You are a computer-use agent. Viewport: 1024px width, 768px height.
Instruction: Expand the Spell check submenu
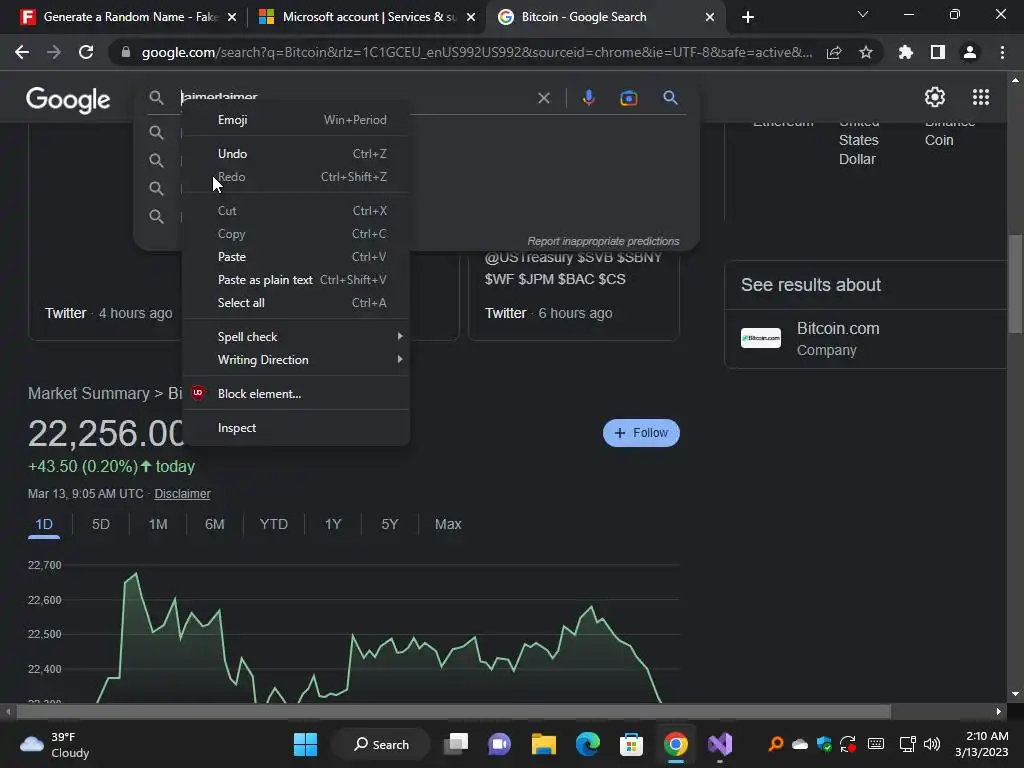pyautogui.click(x=296, y=337)
